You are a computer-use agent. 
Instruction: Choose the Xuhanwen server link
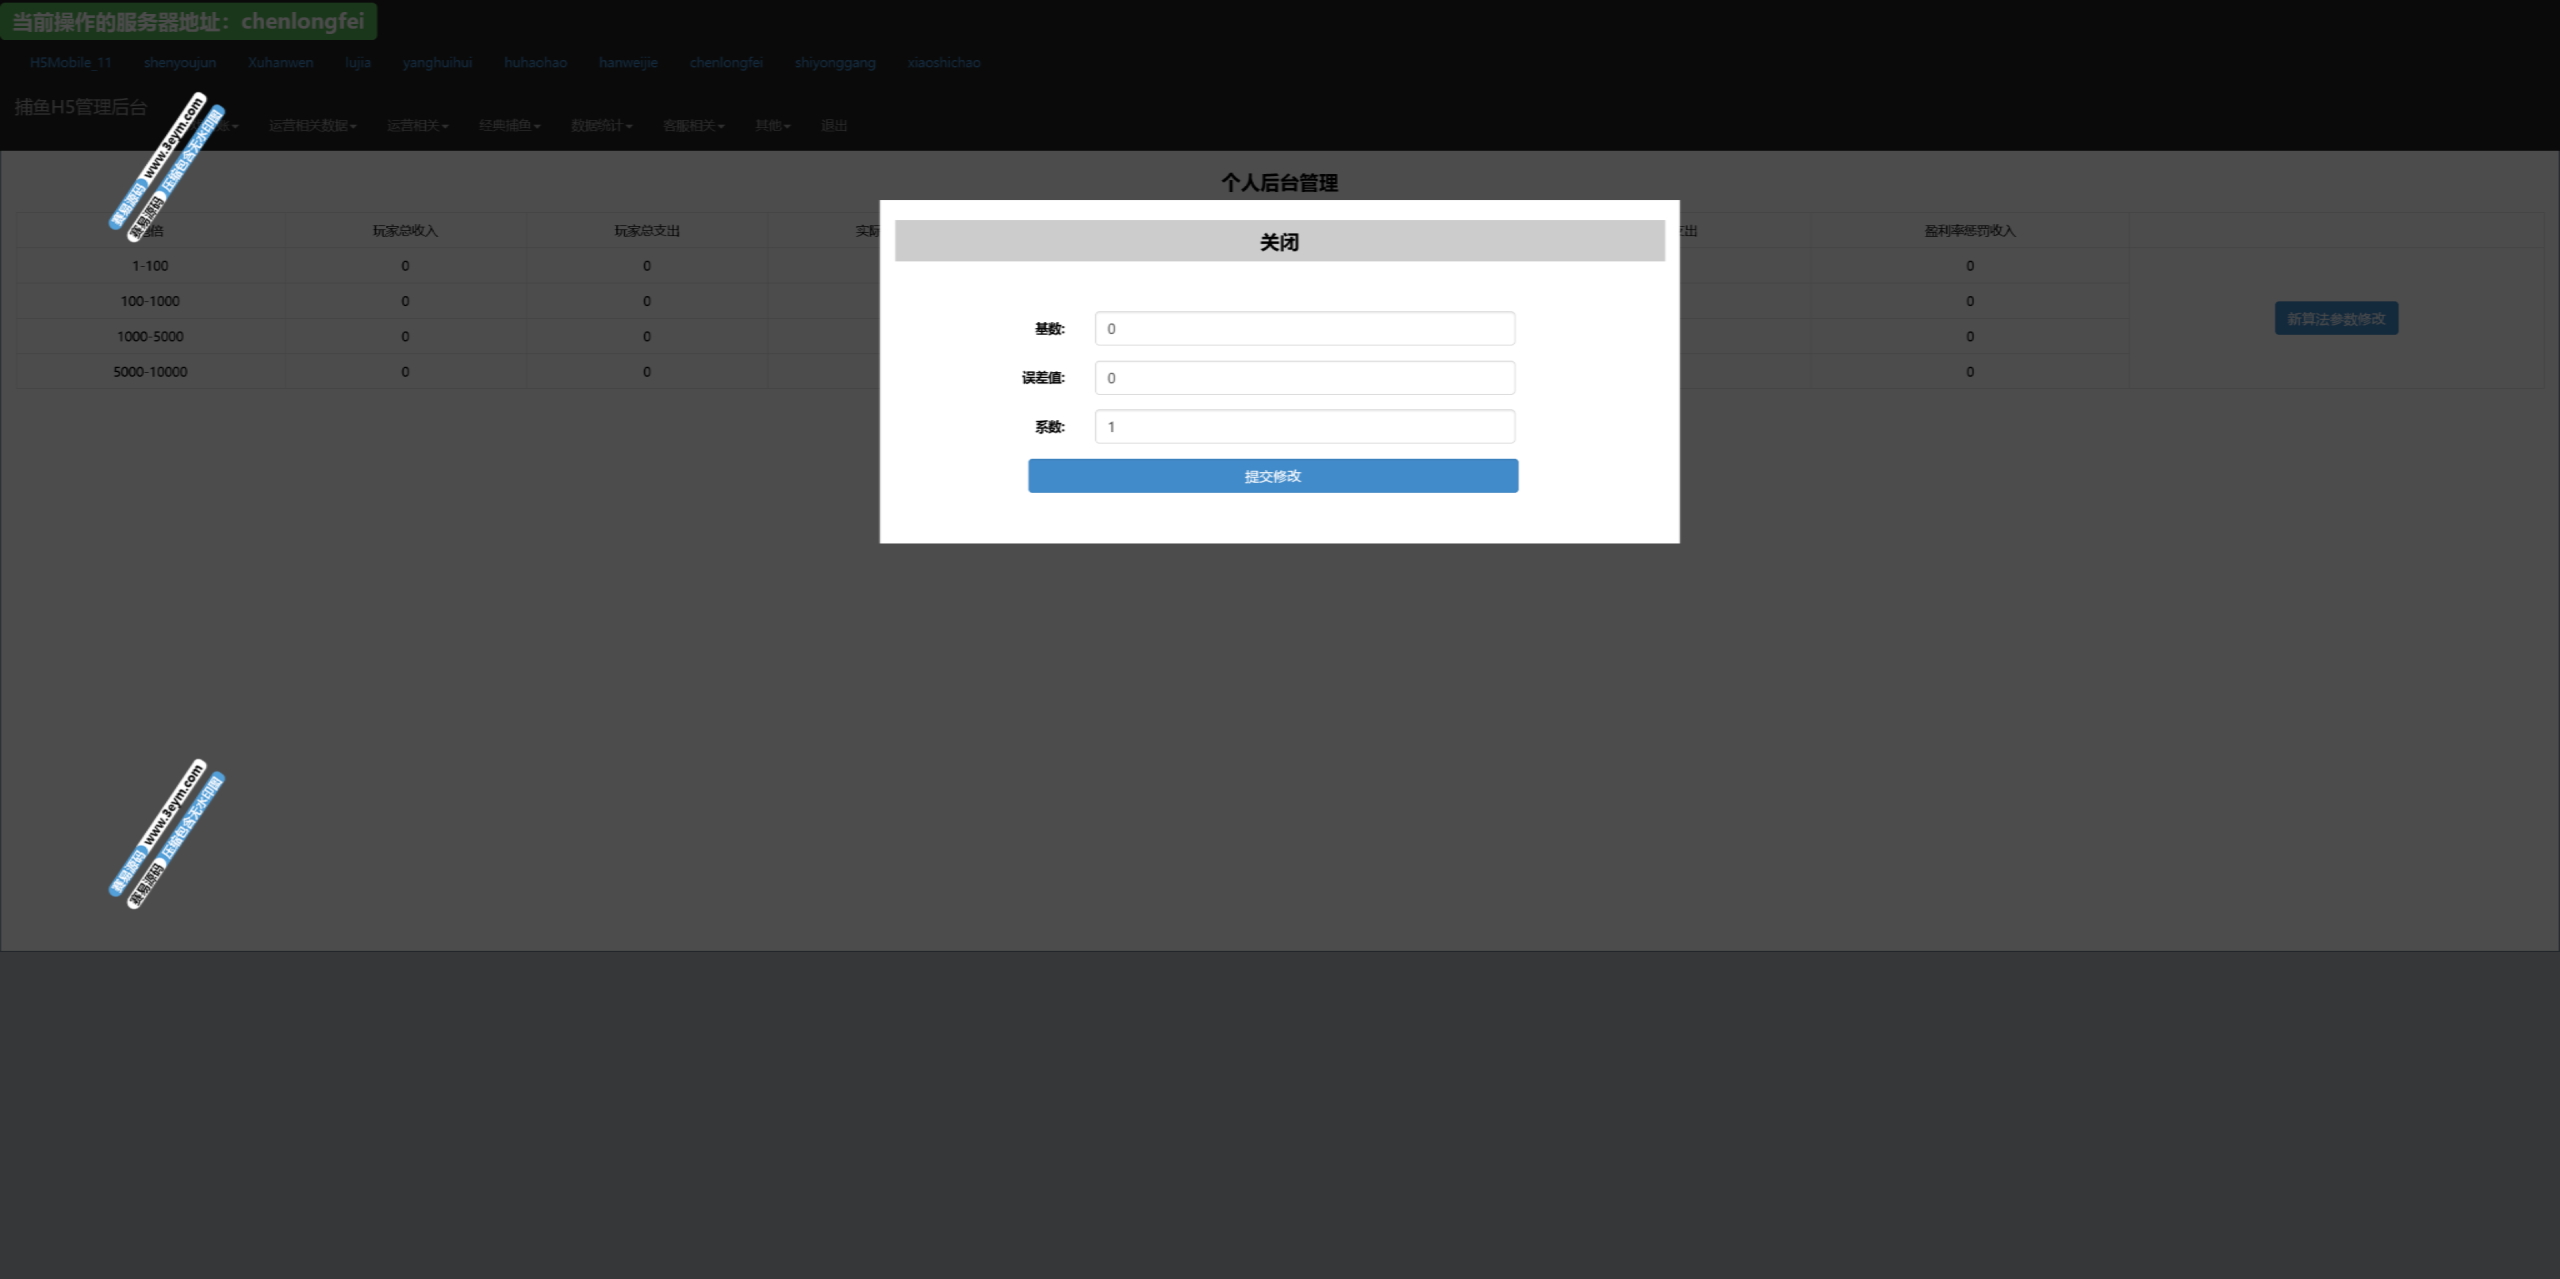click(281, 62)
